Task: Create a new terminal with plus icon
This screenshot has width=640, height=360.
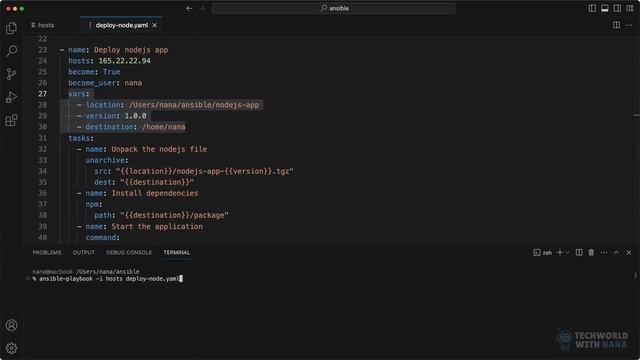Action: (560, 253)
